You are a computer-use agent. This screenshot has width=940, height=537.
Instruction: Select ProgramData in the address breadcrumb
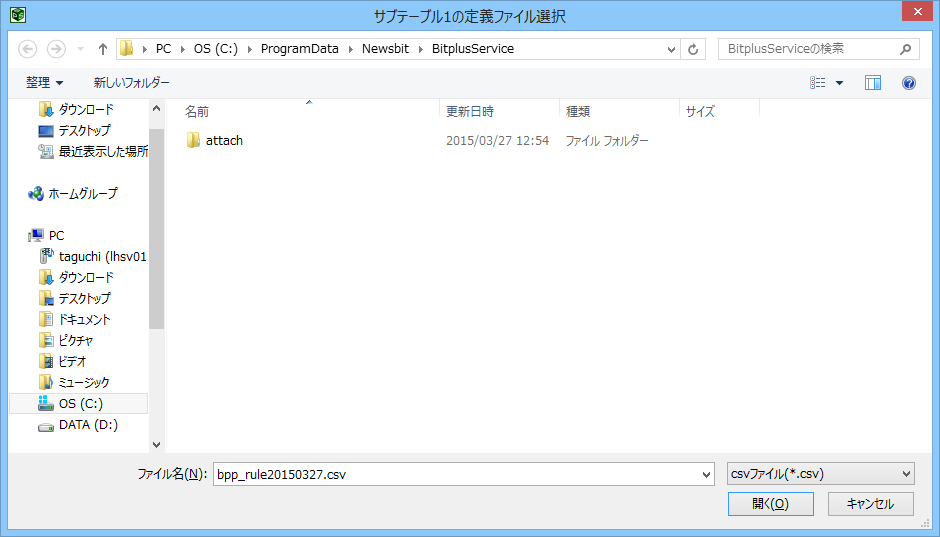pos(300,49)
